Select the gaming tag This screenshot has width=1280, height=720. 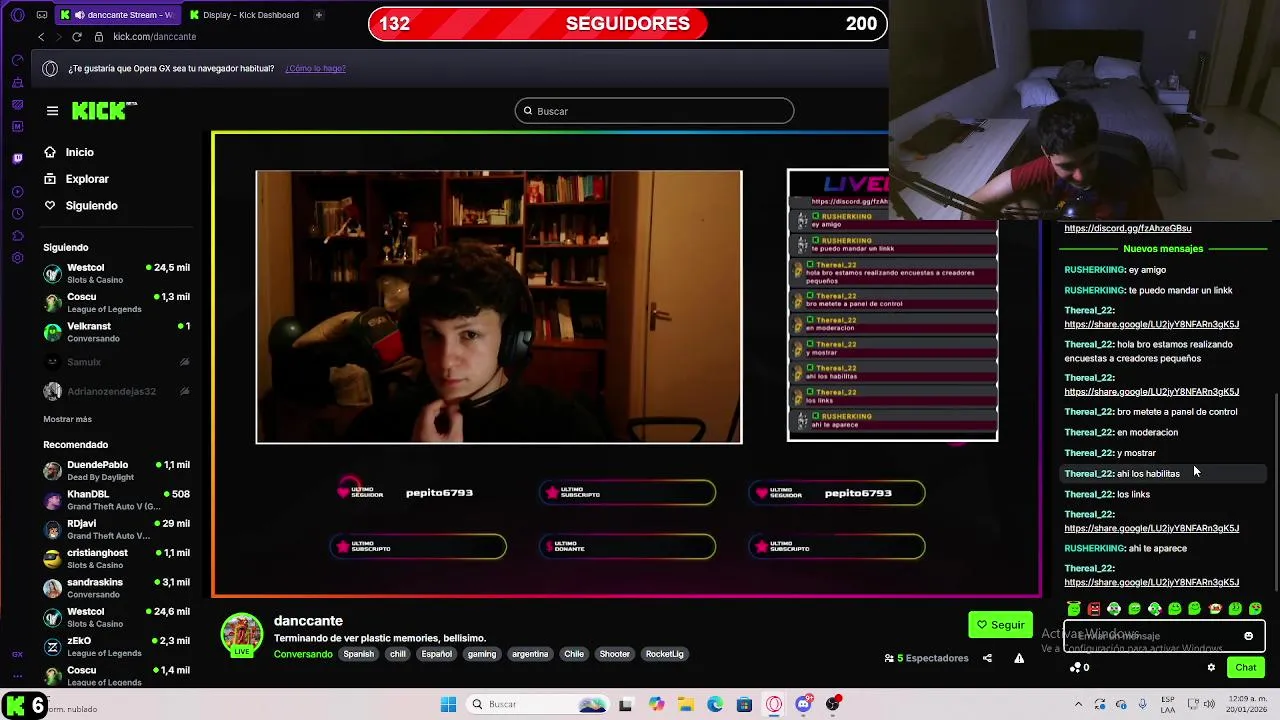tap(481, 654)
